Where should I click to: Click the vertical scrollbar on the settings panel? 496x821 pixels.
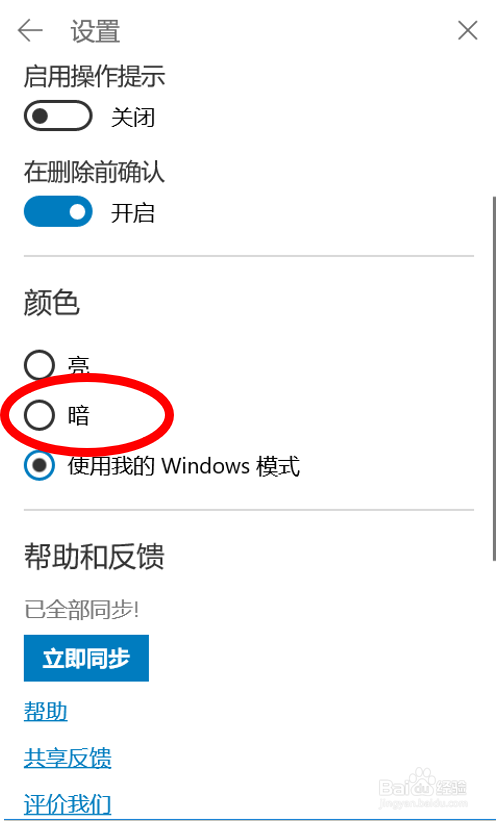pos(493,378)
